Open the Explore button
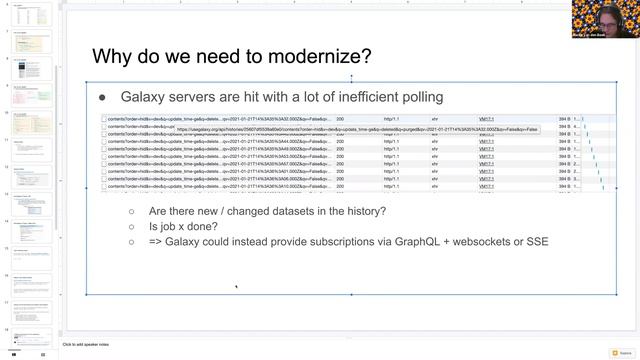640x360 pixels. (622, 353)
